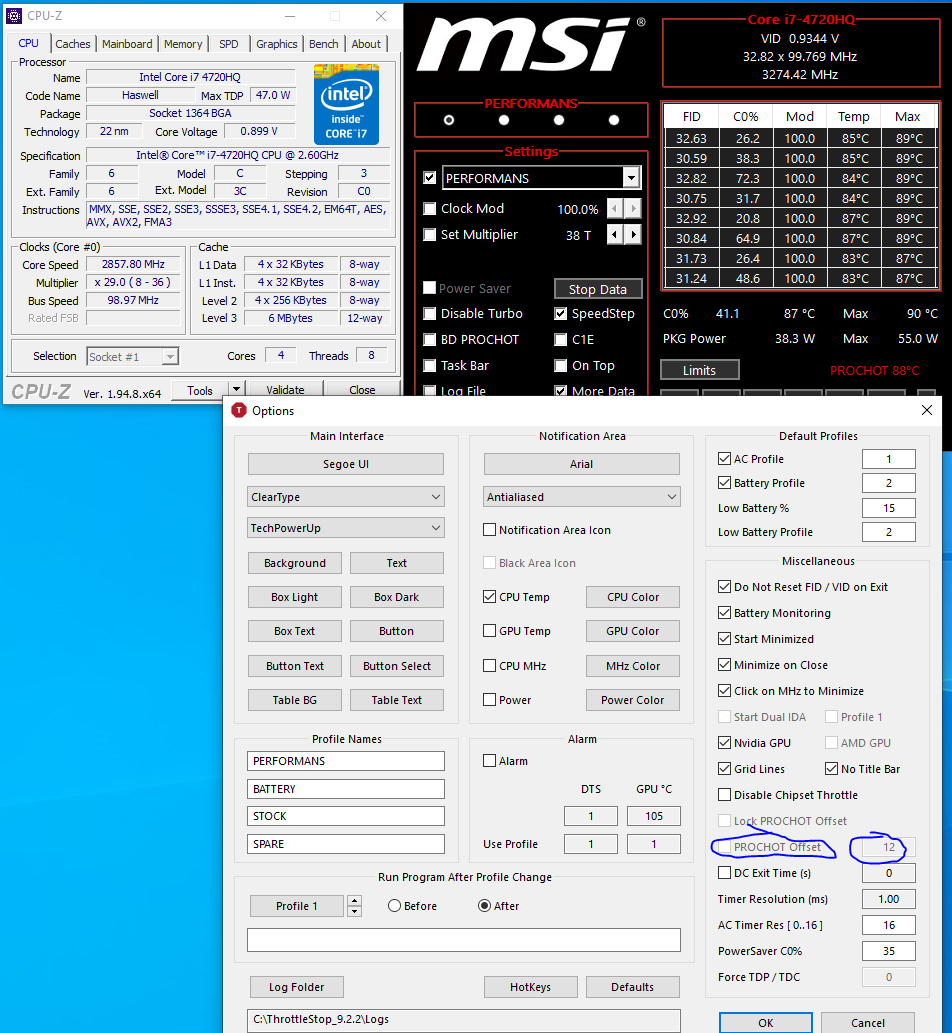Image resolution: width=952 pixels, height=1033 pixels.
Task: Decrease Set Multiplier with left arrow
Action: (615, 235)
